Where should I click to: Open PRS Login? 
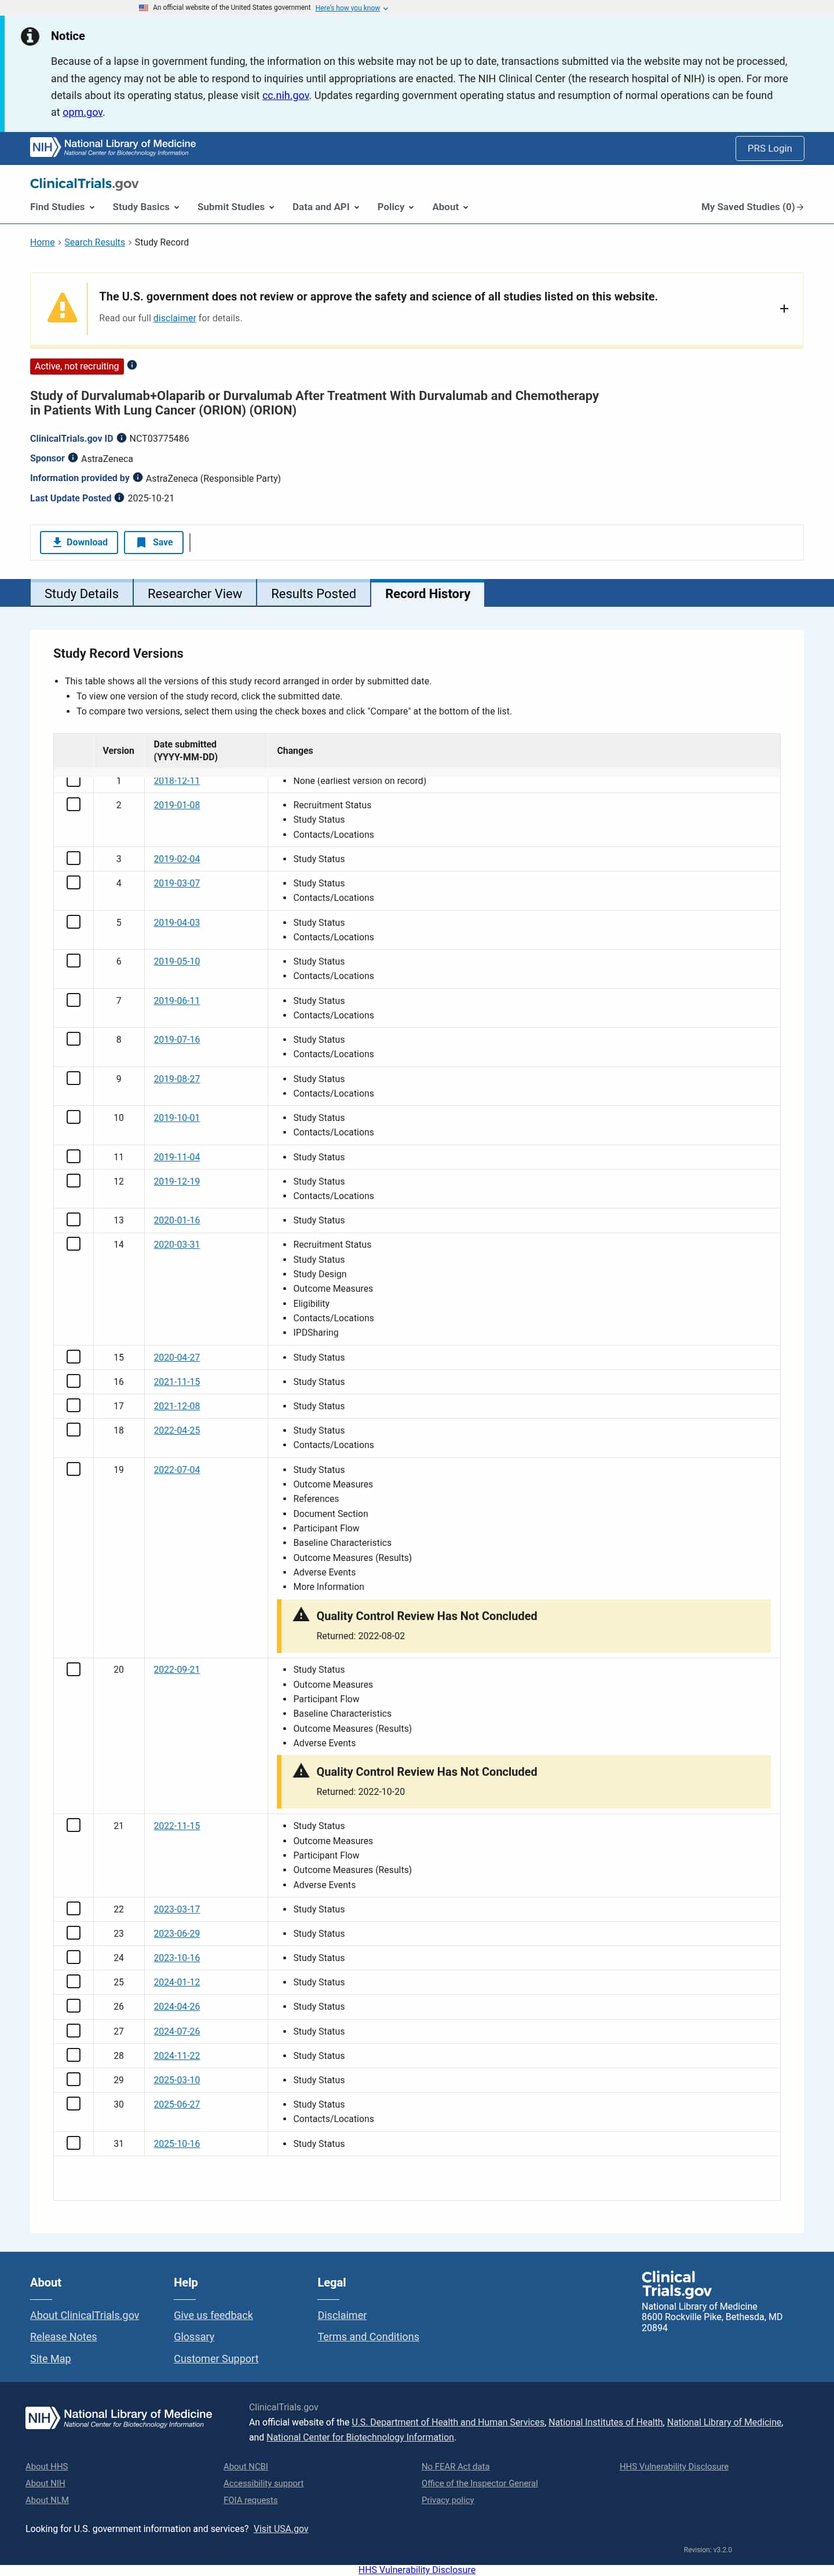tap(769, 148)
